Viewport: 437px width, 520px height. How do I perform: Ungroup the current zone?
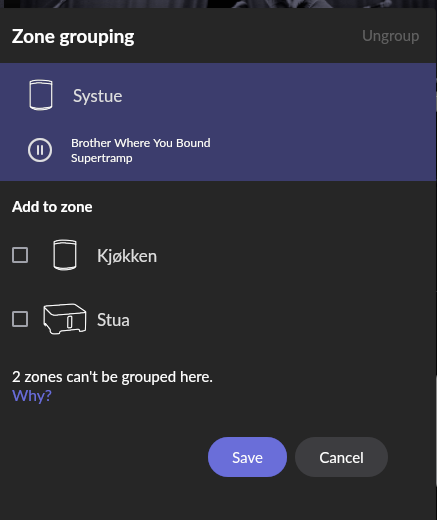pos(391,36)
